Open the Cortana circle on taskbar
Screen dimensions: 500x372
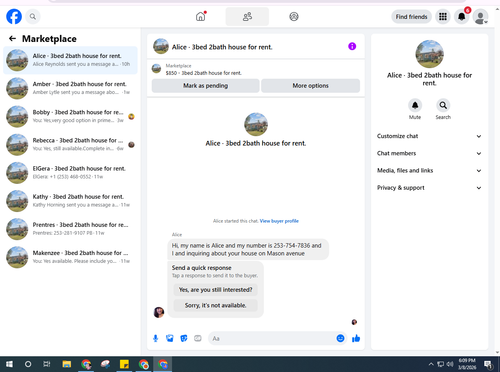(28, 364)
